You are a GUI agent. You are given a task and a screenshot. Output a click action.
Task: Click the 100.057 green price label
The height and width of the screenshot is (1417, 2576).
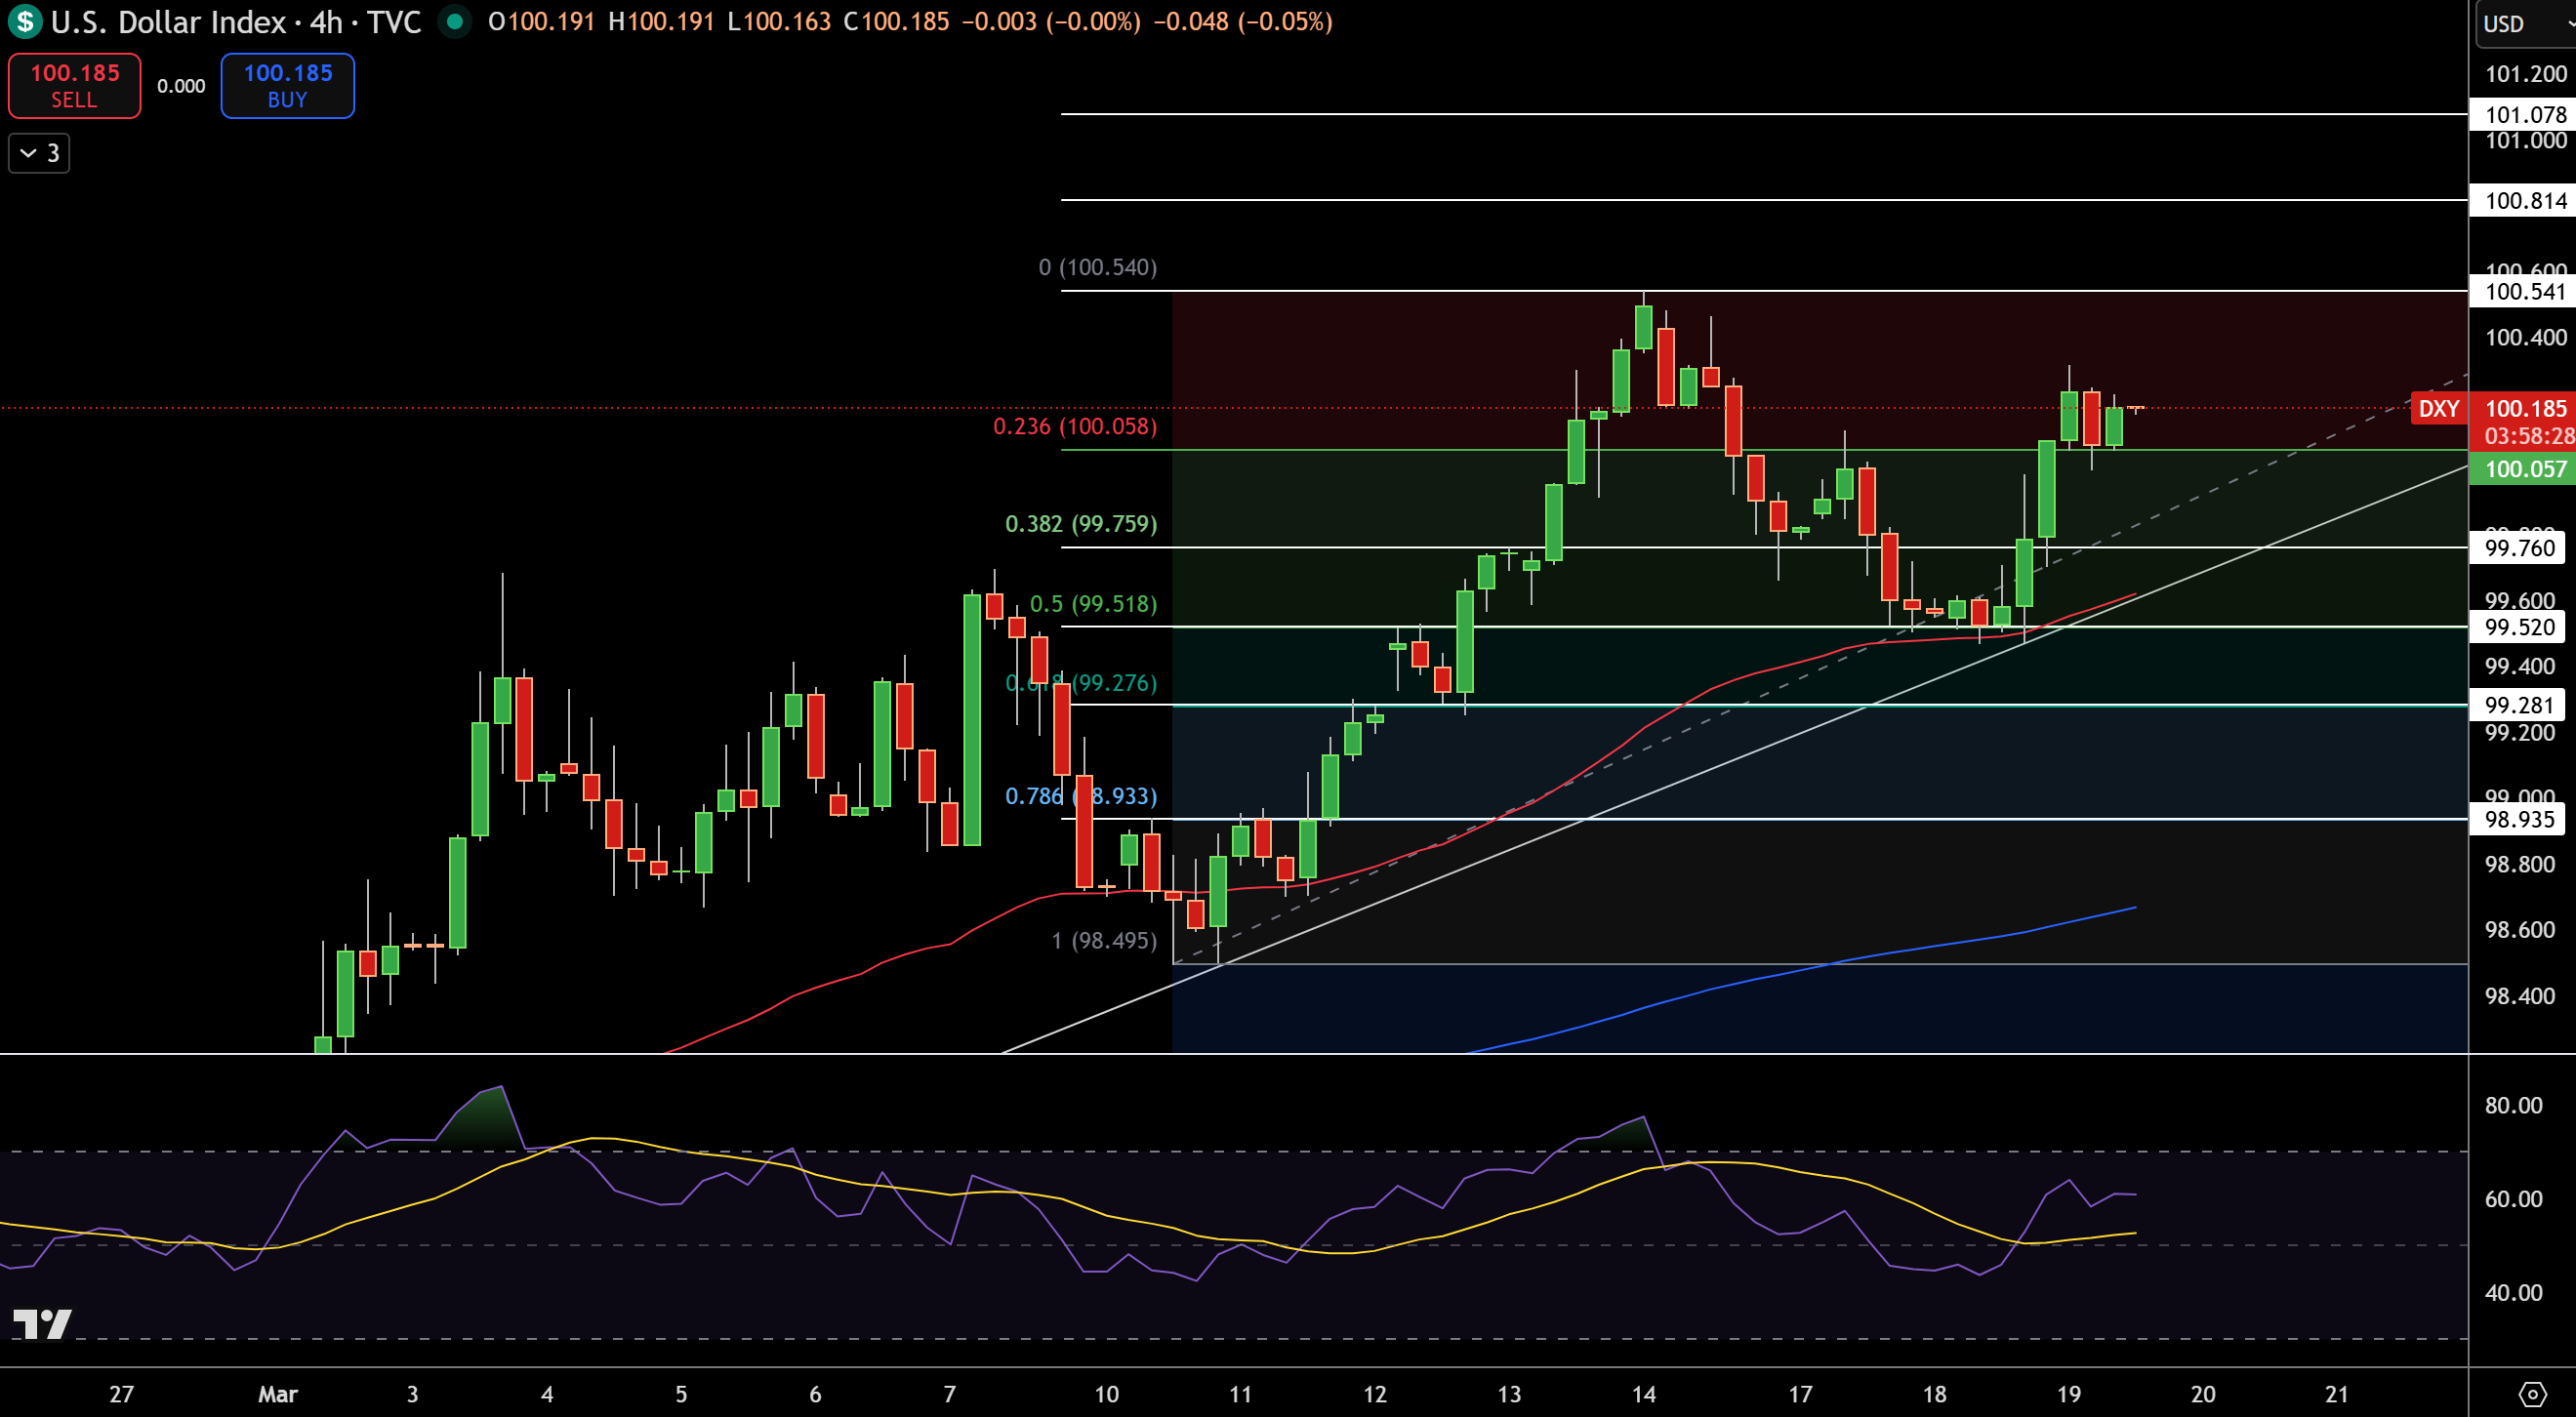2524,469
